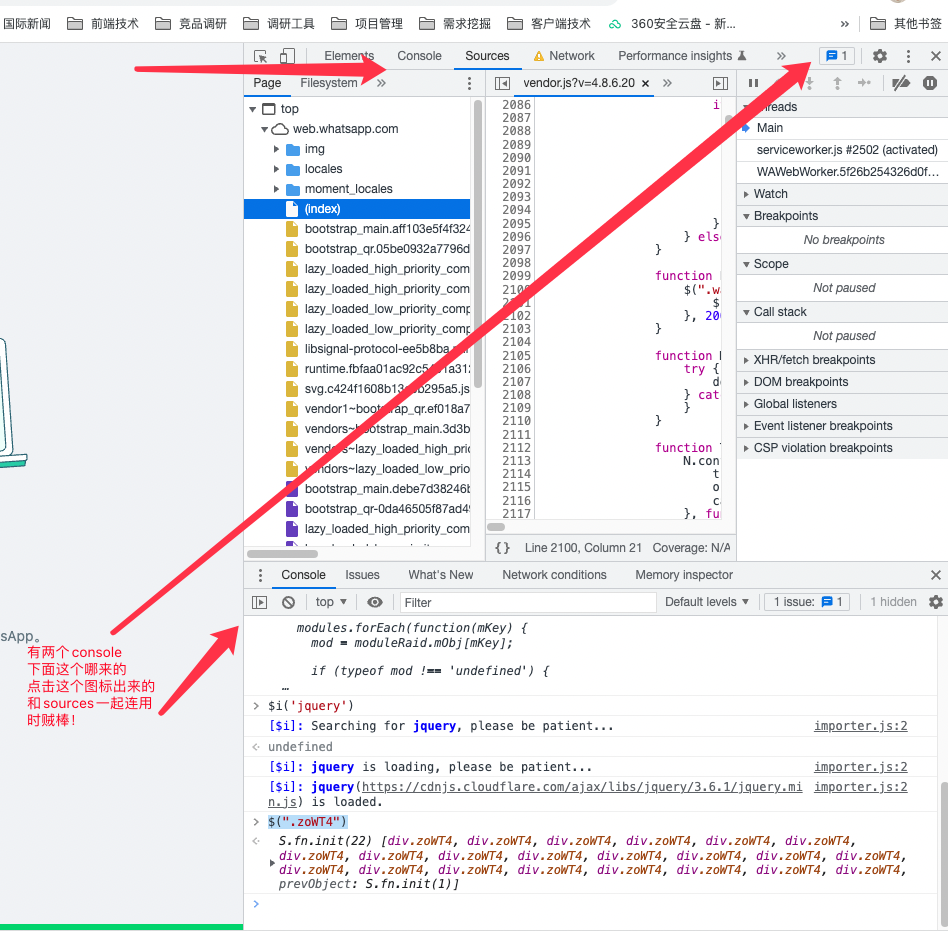
Task: Show more DevTools tabs chevron
Action: tap(781, 56)
